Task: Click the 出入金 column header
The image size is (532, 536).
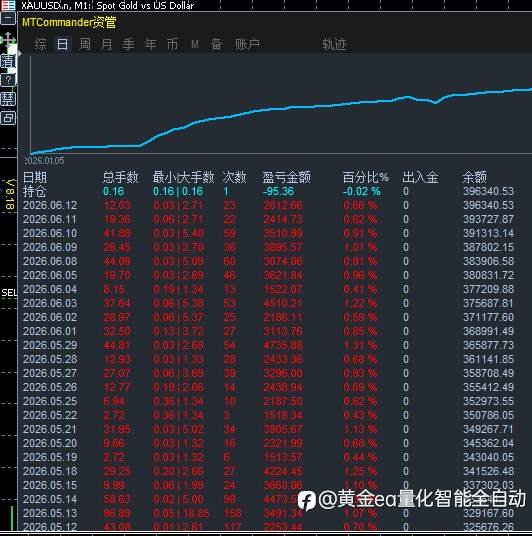Action: pyautogui.click(x=420, y=177)
